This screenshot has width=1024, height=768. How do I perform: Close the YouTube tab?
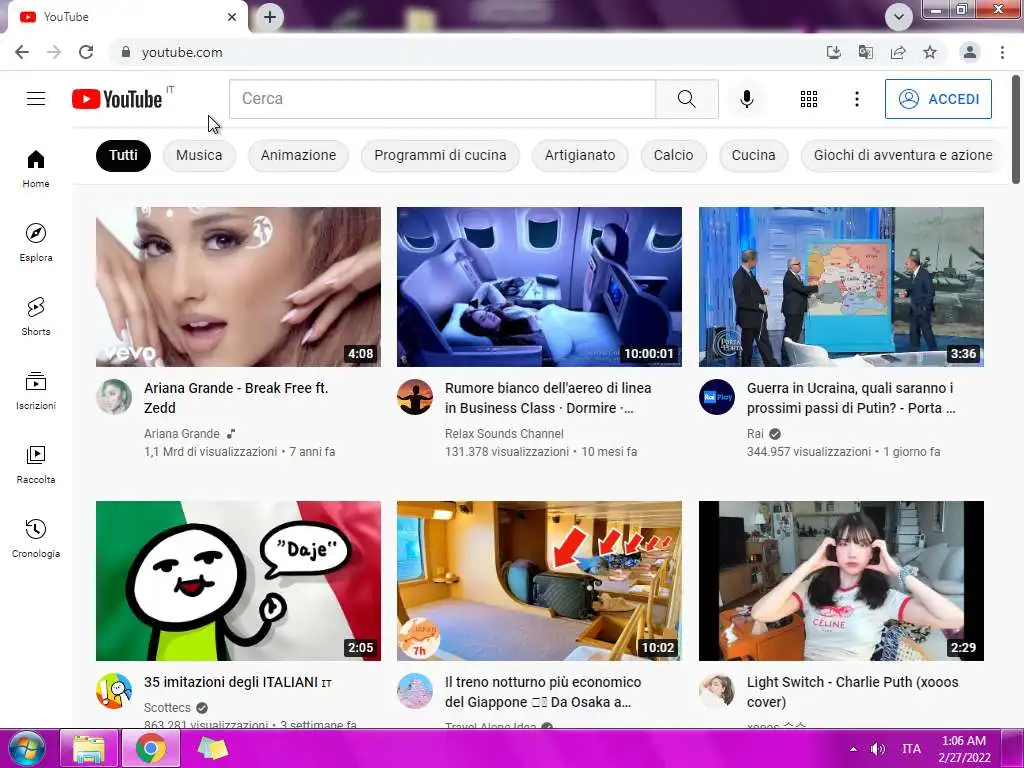tap(232, 17)
